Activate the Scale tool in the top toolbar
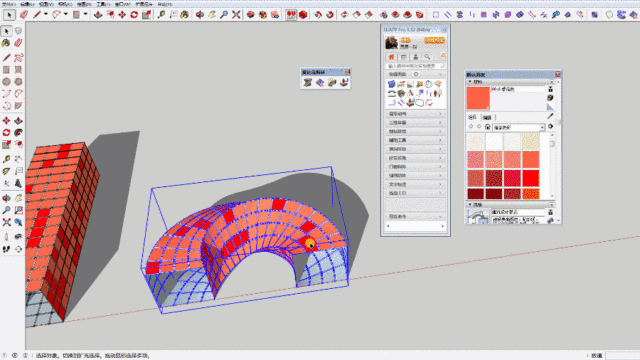Screen dimensions: 640x360 point(146,15)
